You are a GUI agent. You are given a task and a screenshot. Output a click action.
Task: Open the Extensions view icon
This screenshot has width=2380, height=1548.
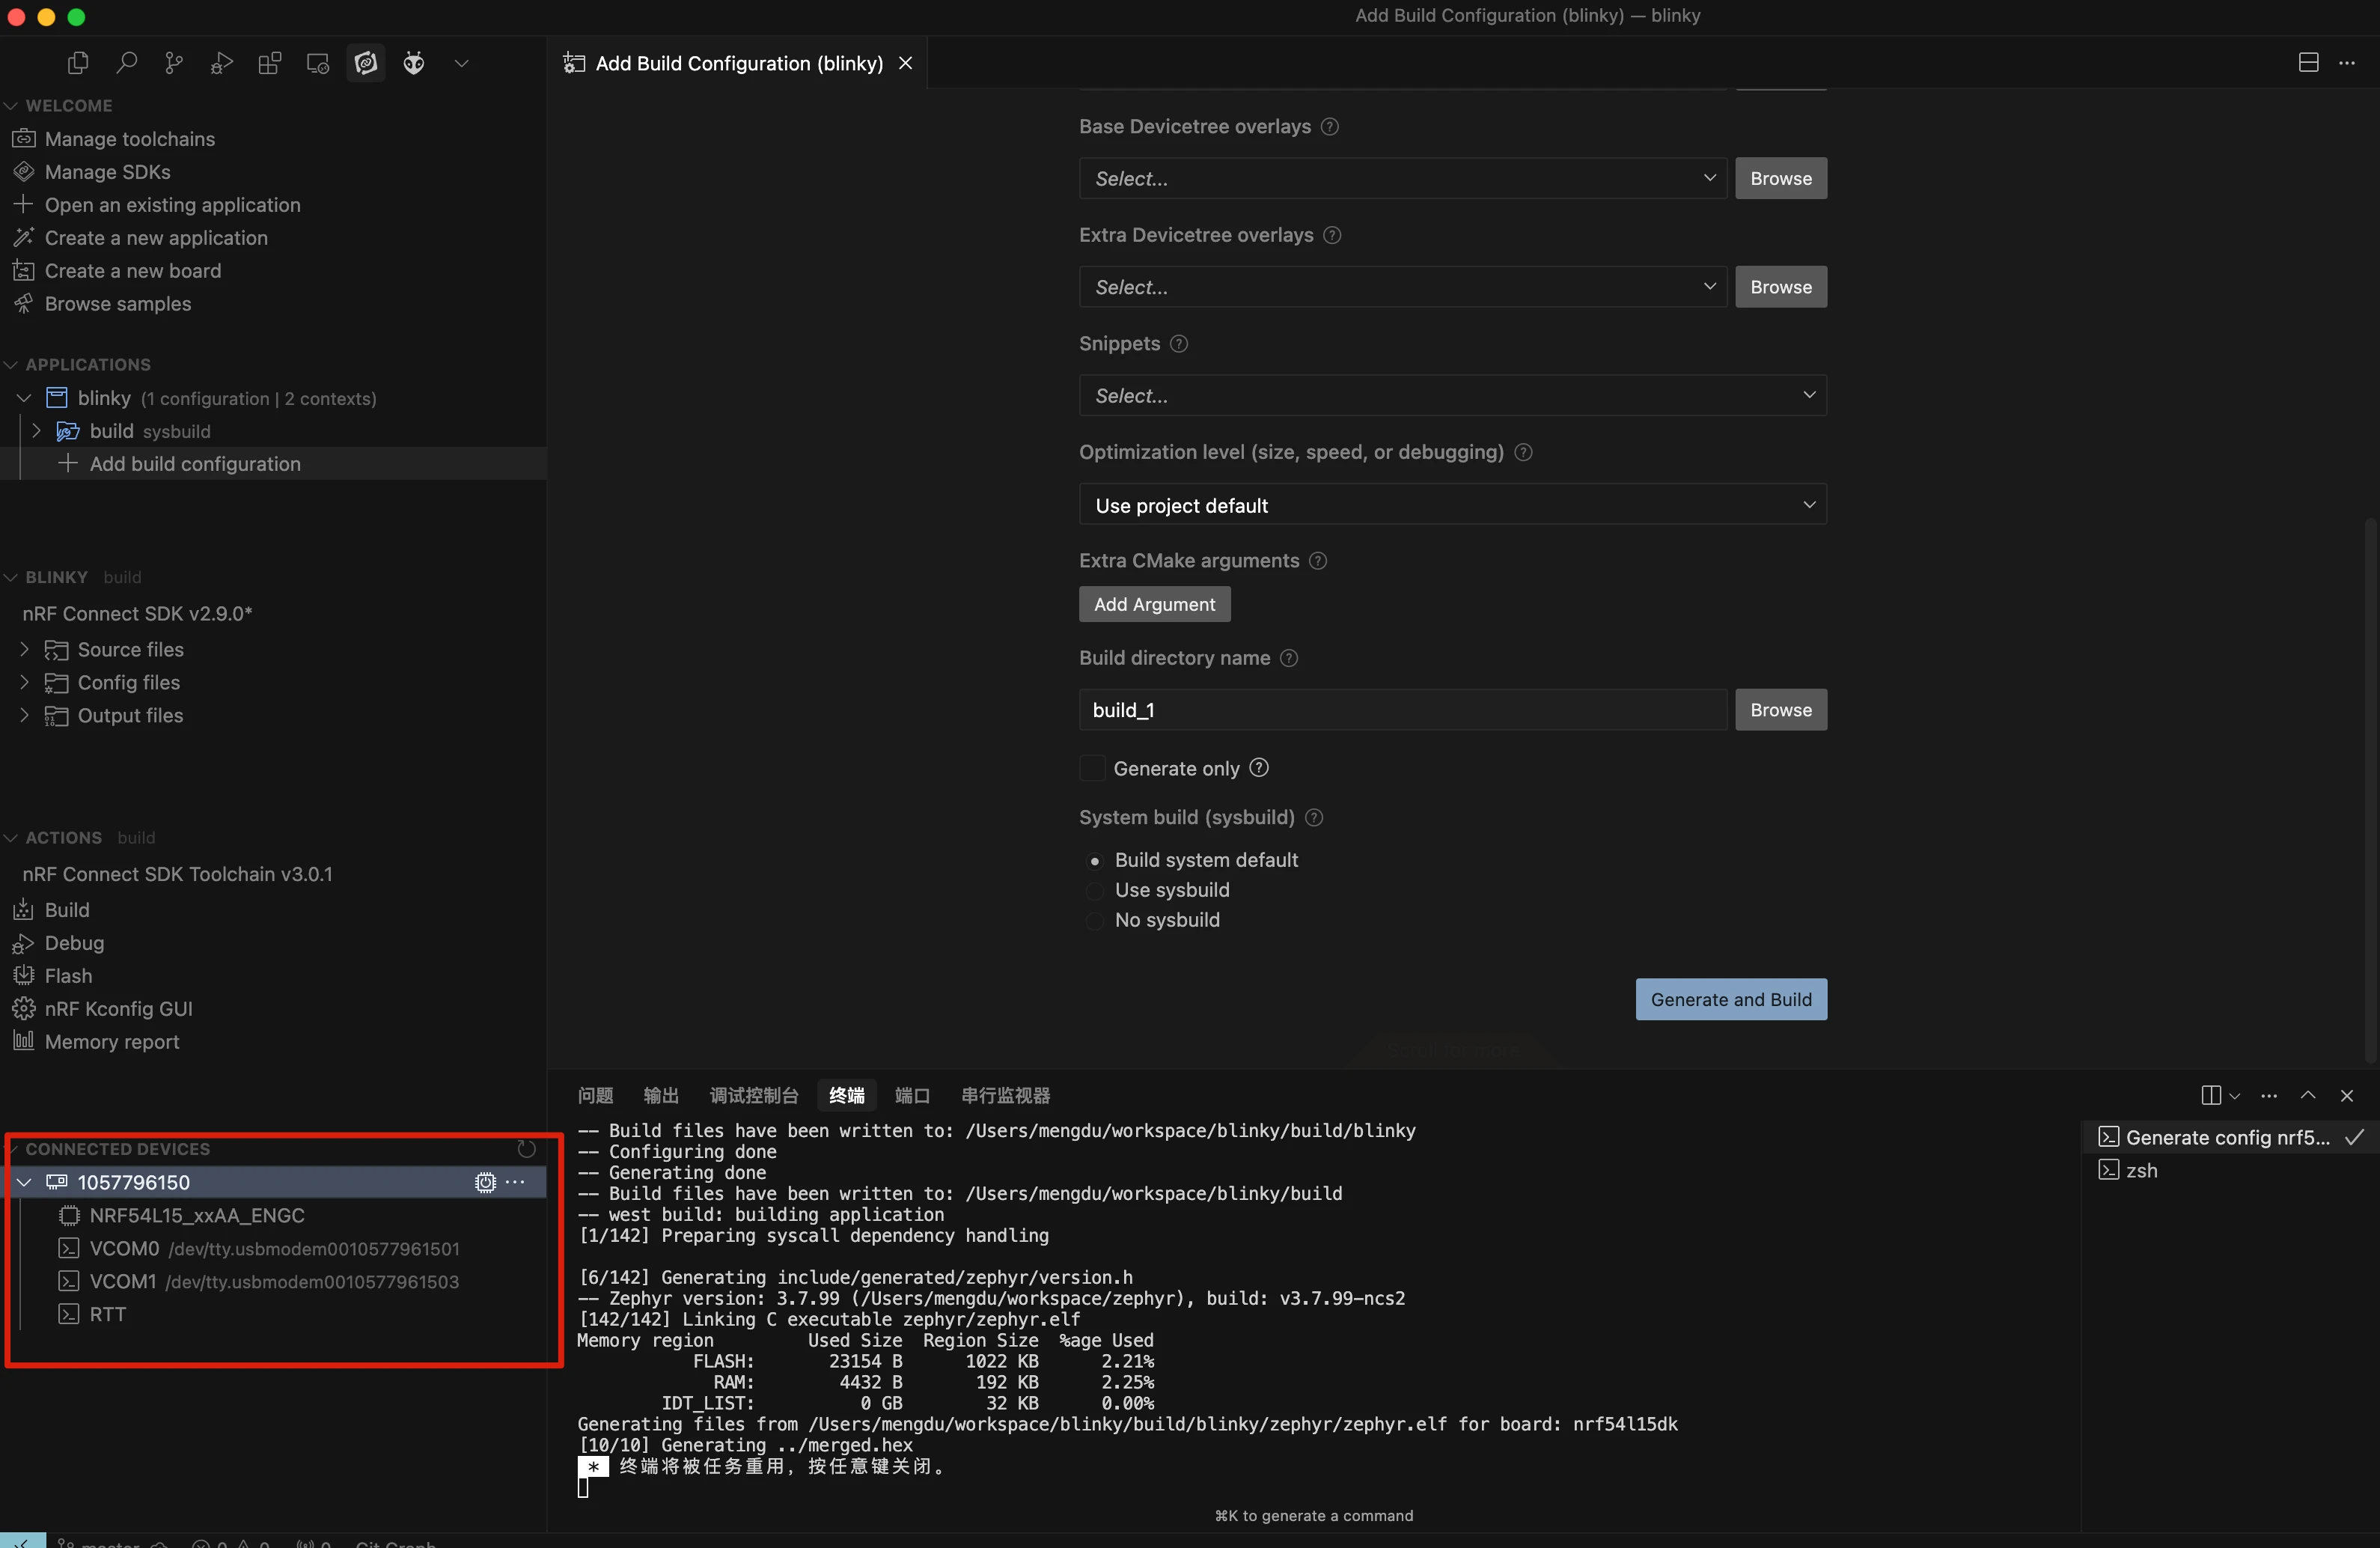pos(270,63)
